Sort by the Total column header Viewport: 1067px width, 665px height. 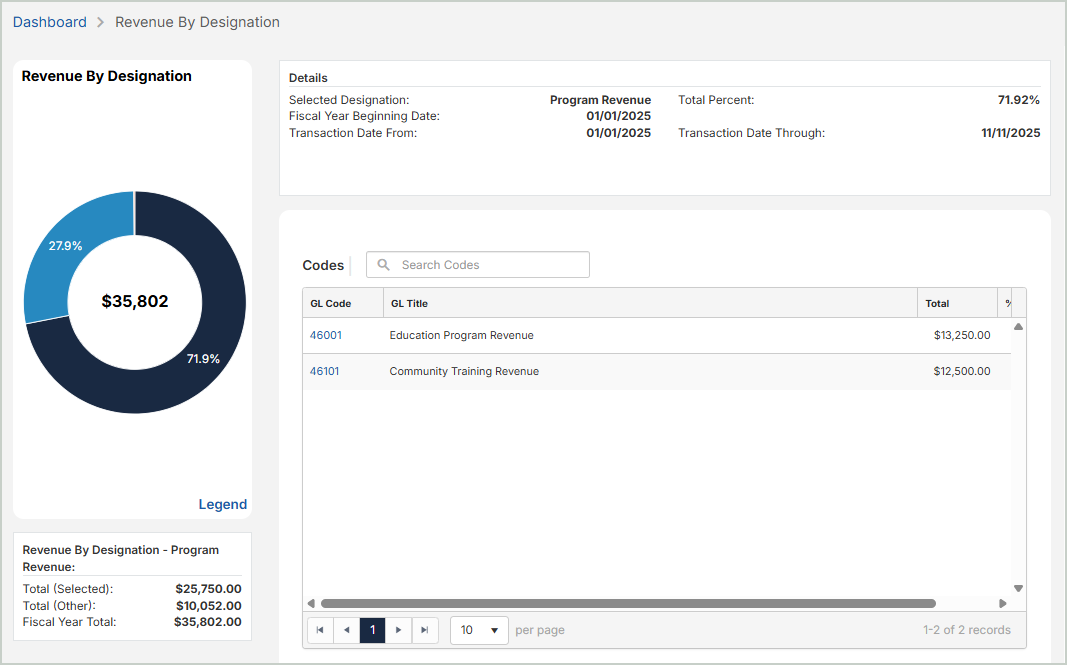(x=937, y=303)
